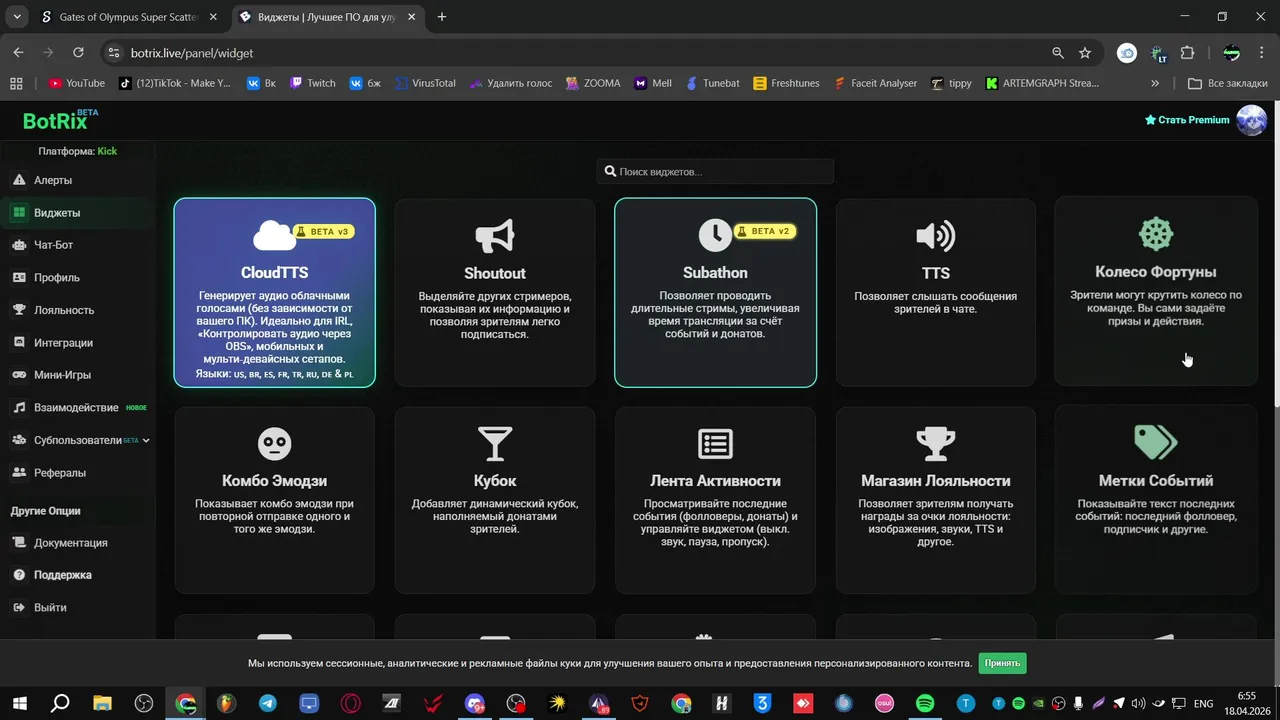Viewport: 1280px width, 720px height.
Task: Click the Мини-Игры gamepad icon in sidebar
Action: [19, 375]
